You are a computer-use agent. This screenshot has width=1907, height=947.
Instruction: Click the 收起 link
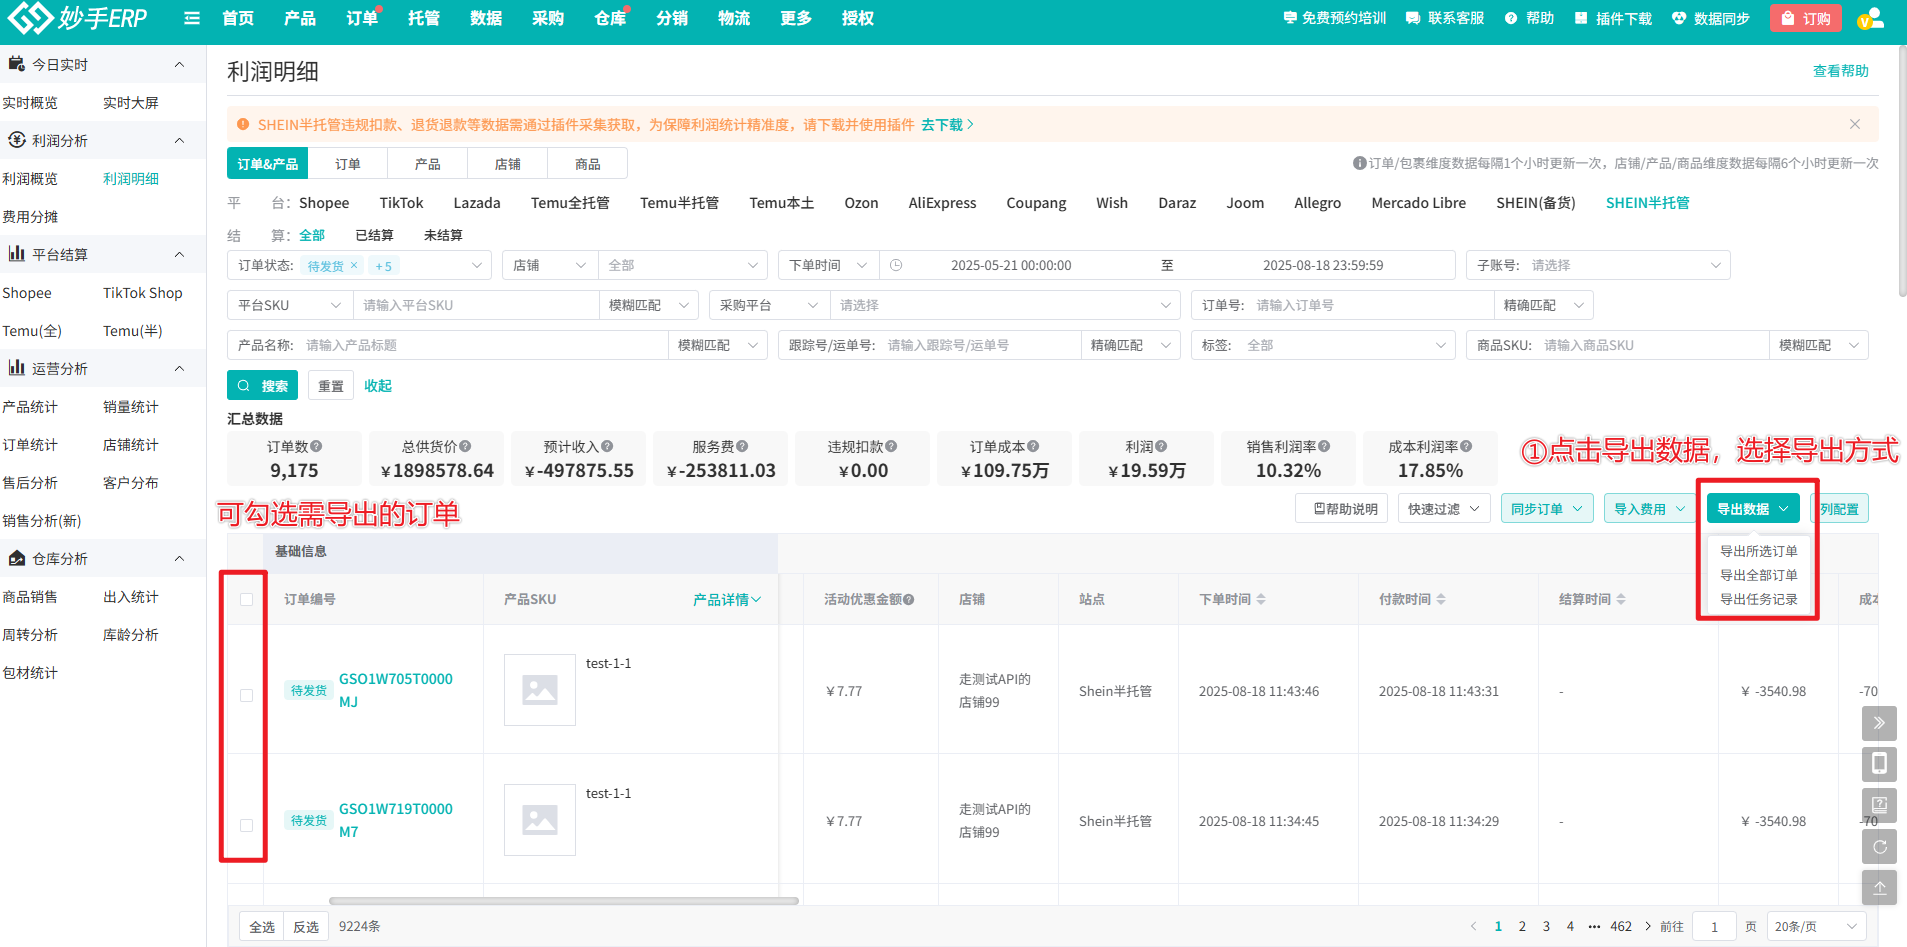tap(378, 385)
